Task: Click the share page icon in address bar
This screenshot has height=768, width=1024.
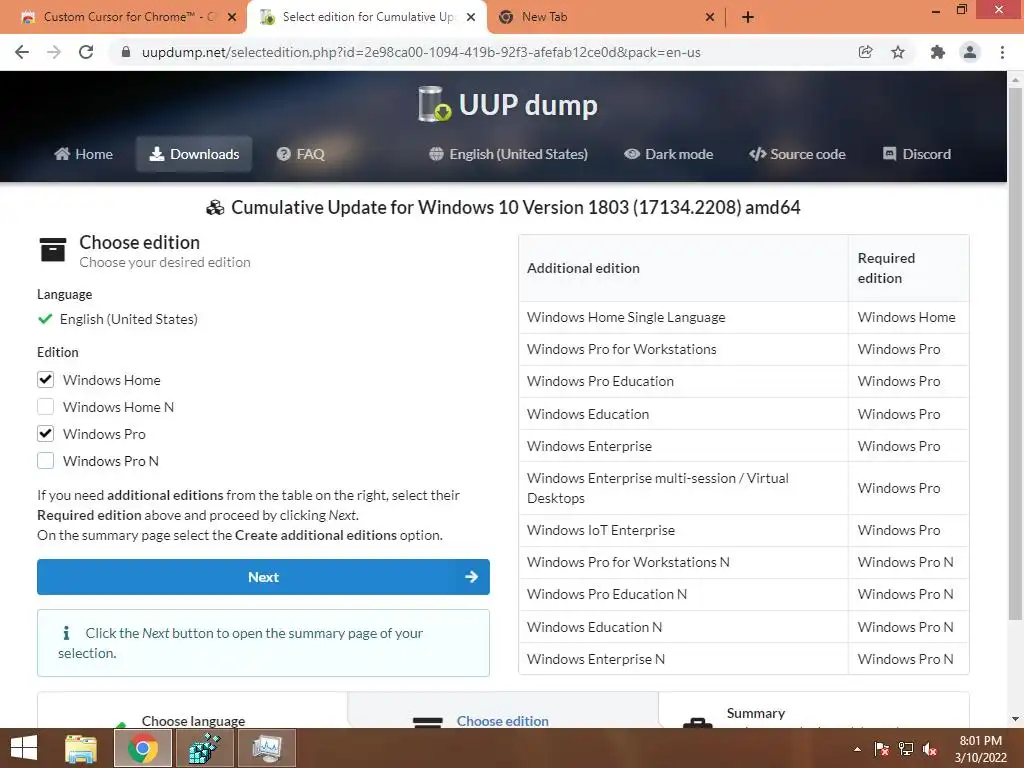Action: 865,52
